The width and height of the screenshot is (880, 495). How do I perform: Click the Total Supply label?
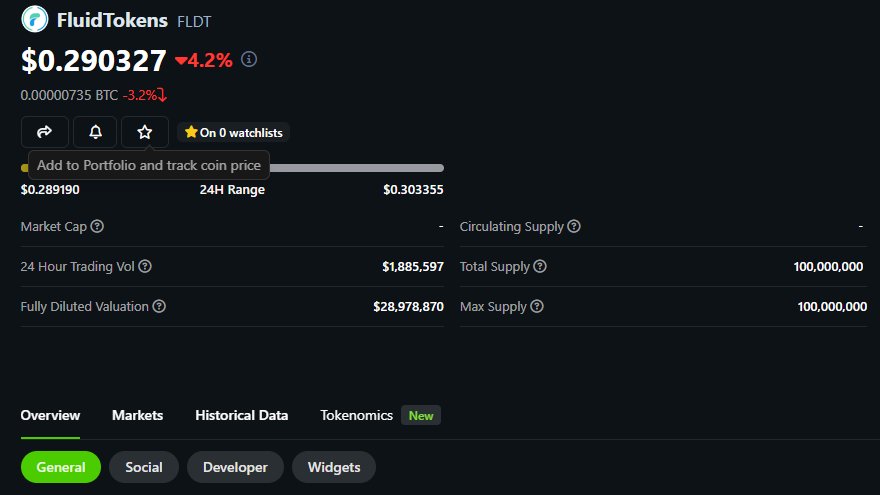pos(494,266)
